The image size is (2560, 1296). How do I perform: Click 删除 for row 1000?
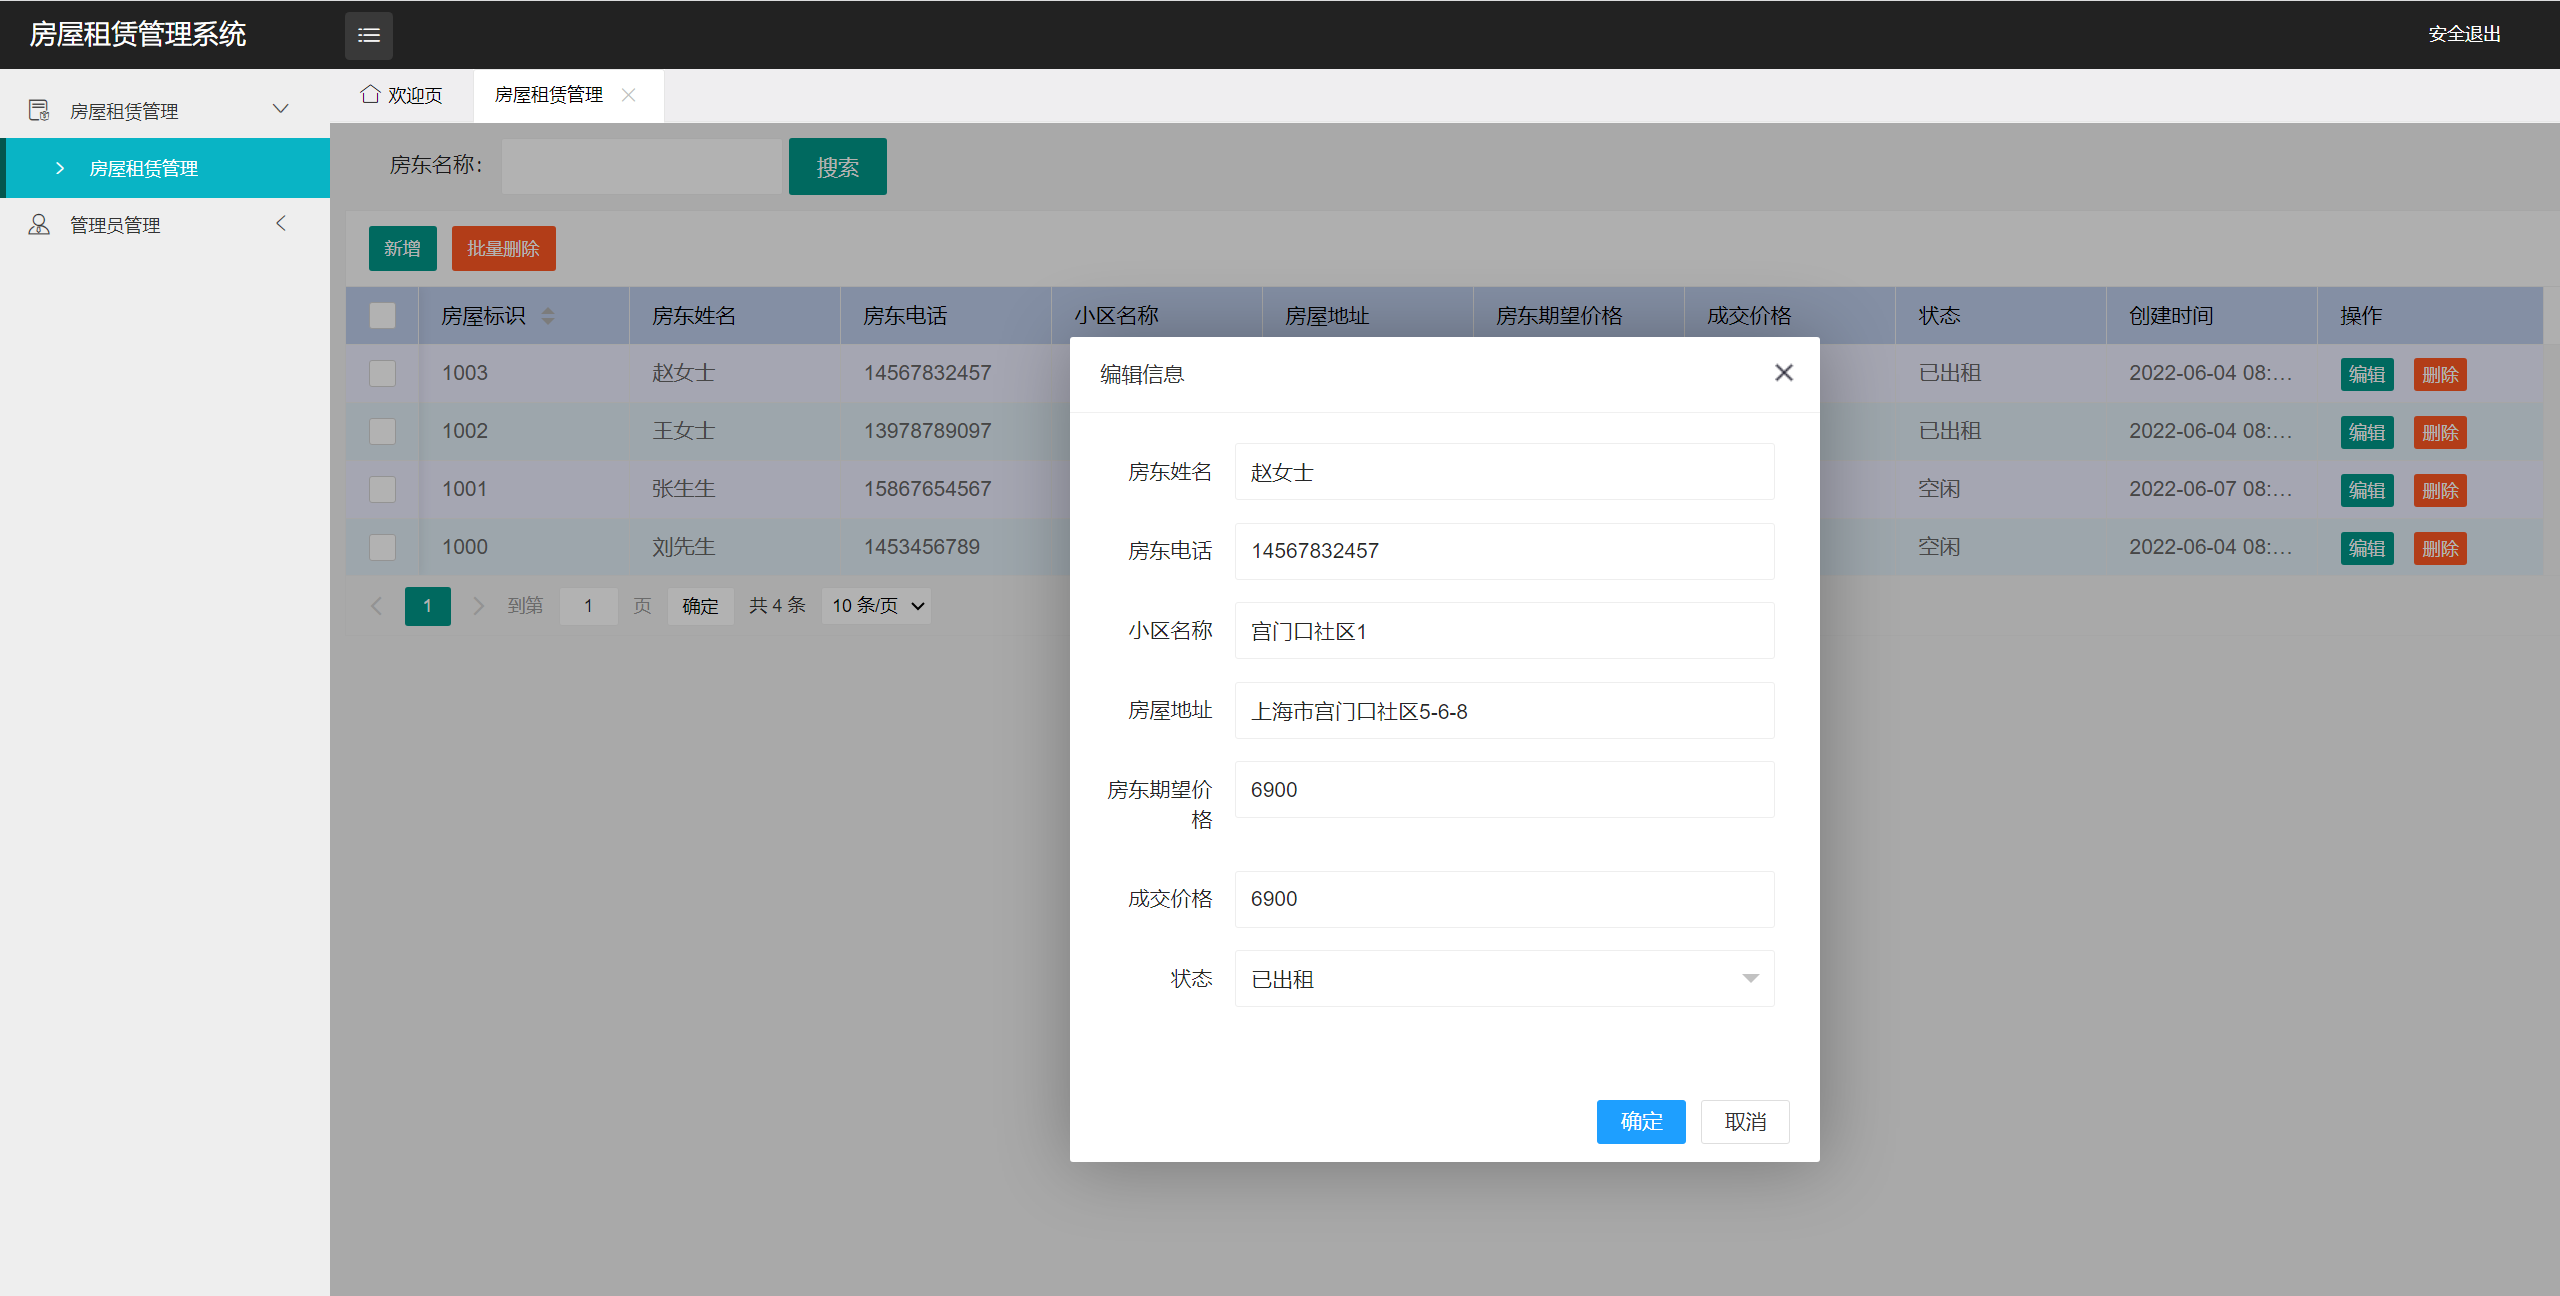[x=2440, y=549]
